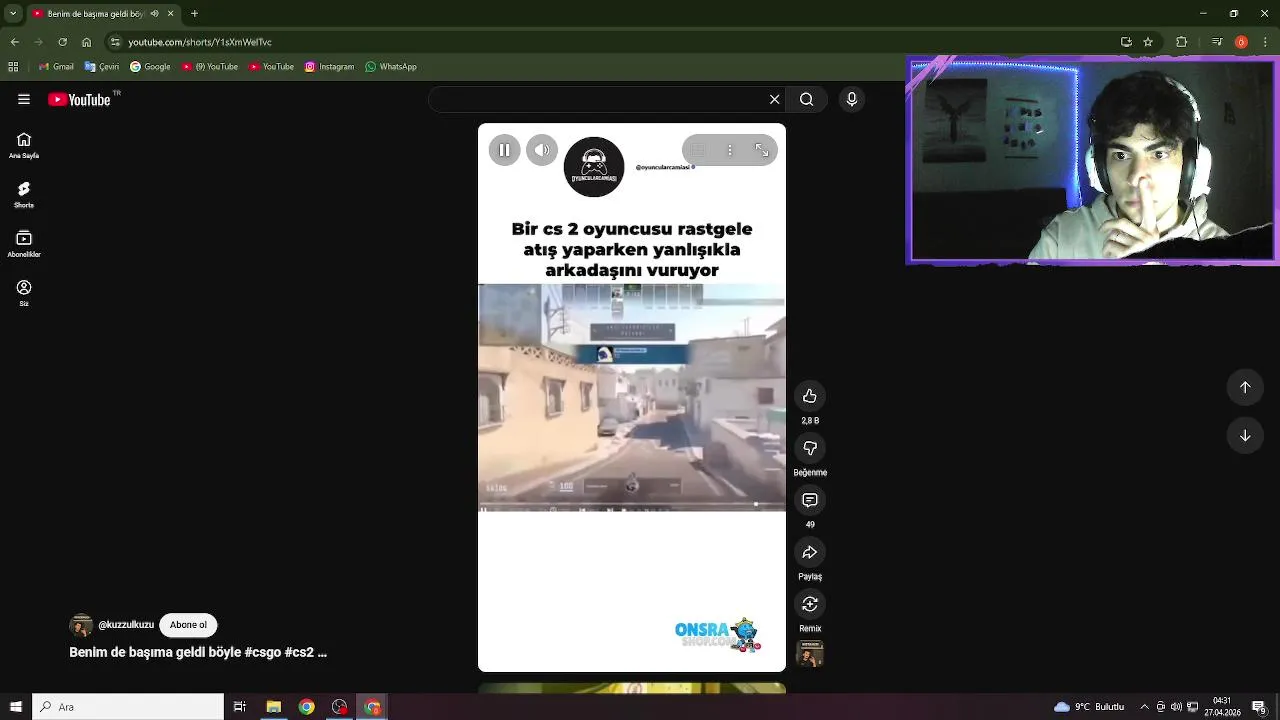Select the youtube.com/shorts address bar URL

tap(200, 42)
